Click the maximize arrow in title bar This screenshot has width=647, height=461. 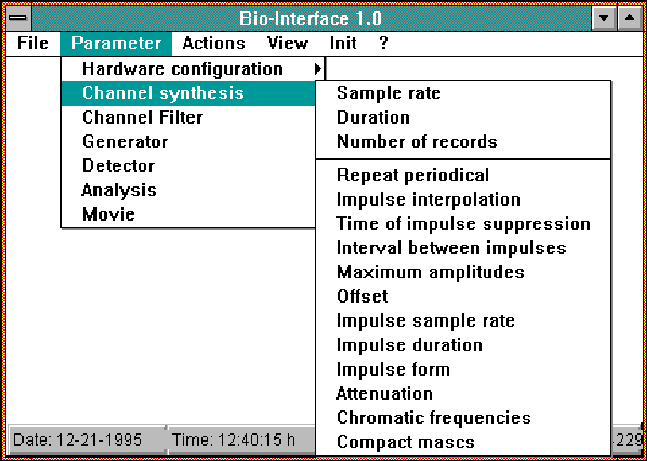coord(627,18)
